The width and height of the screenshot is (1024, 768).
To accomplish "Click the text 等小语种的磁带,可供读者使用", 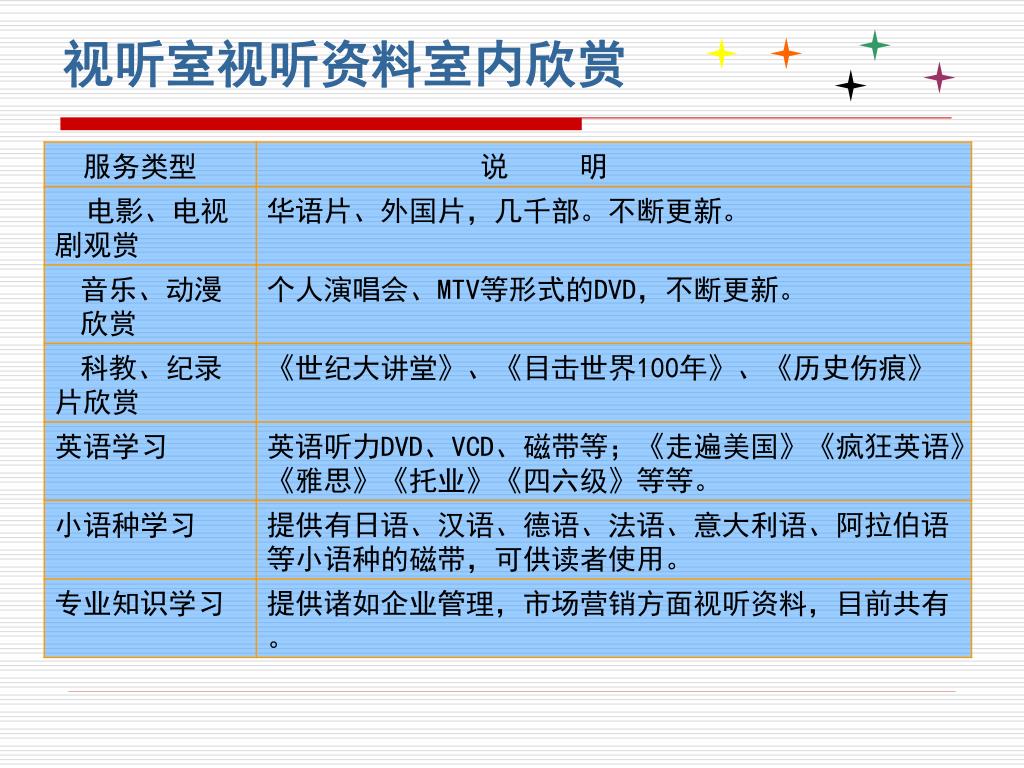I will pos(465,559).
